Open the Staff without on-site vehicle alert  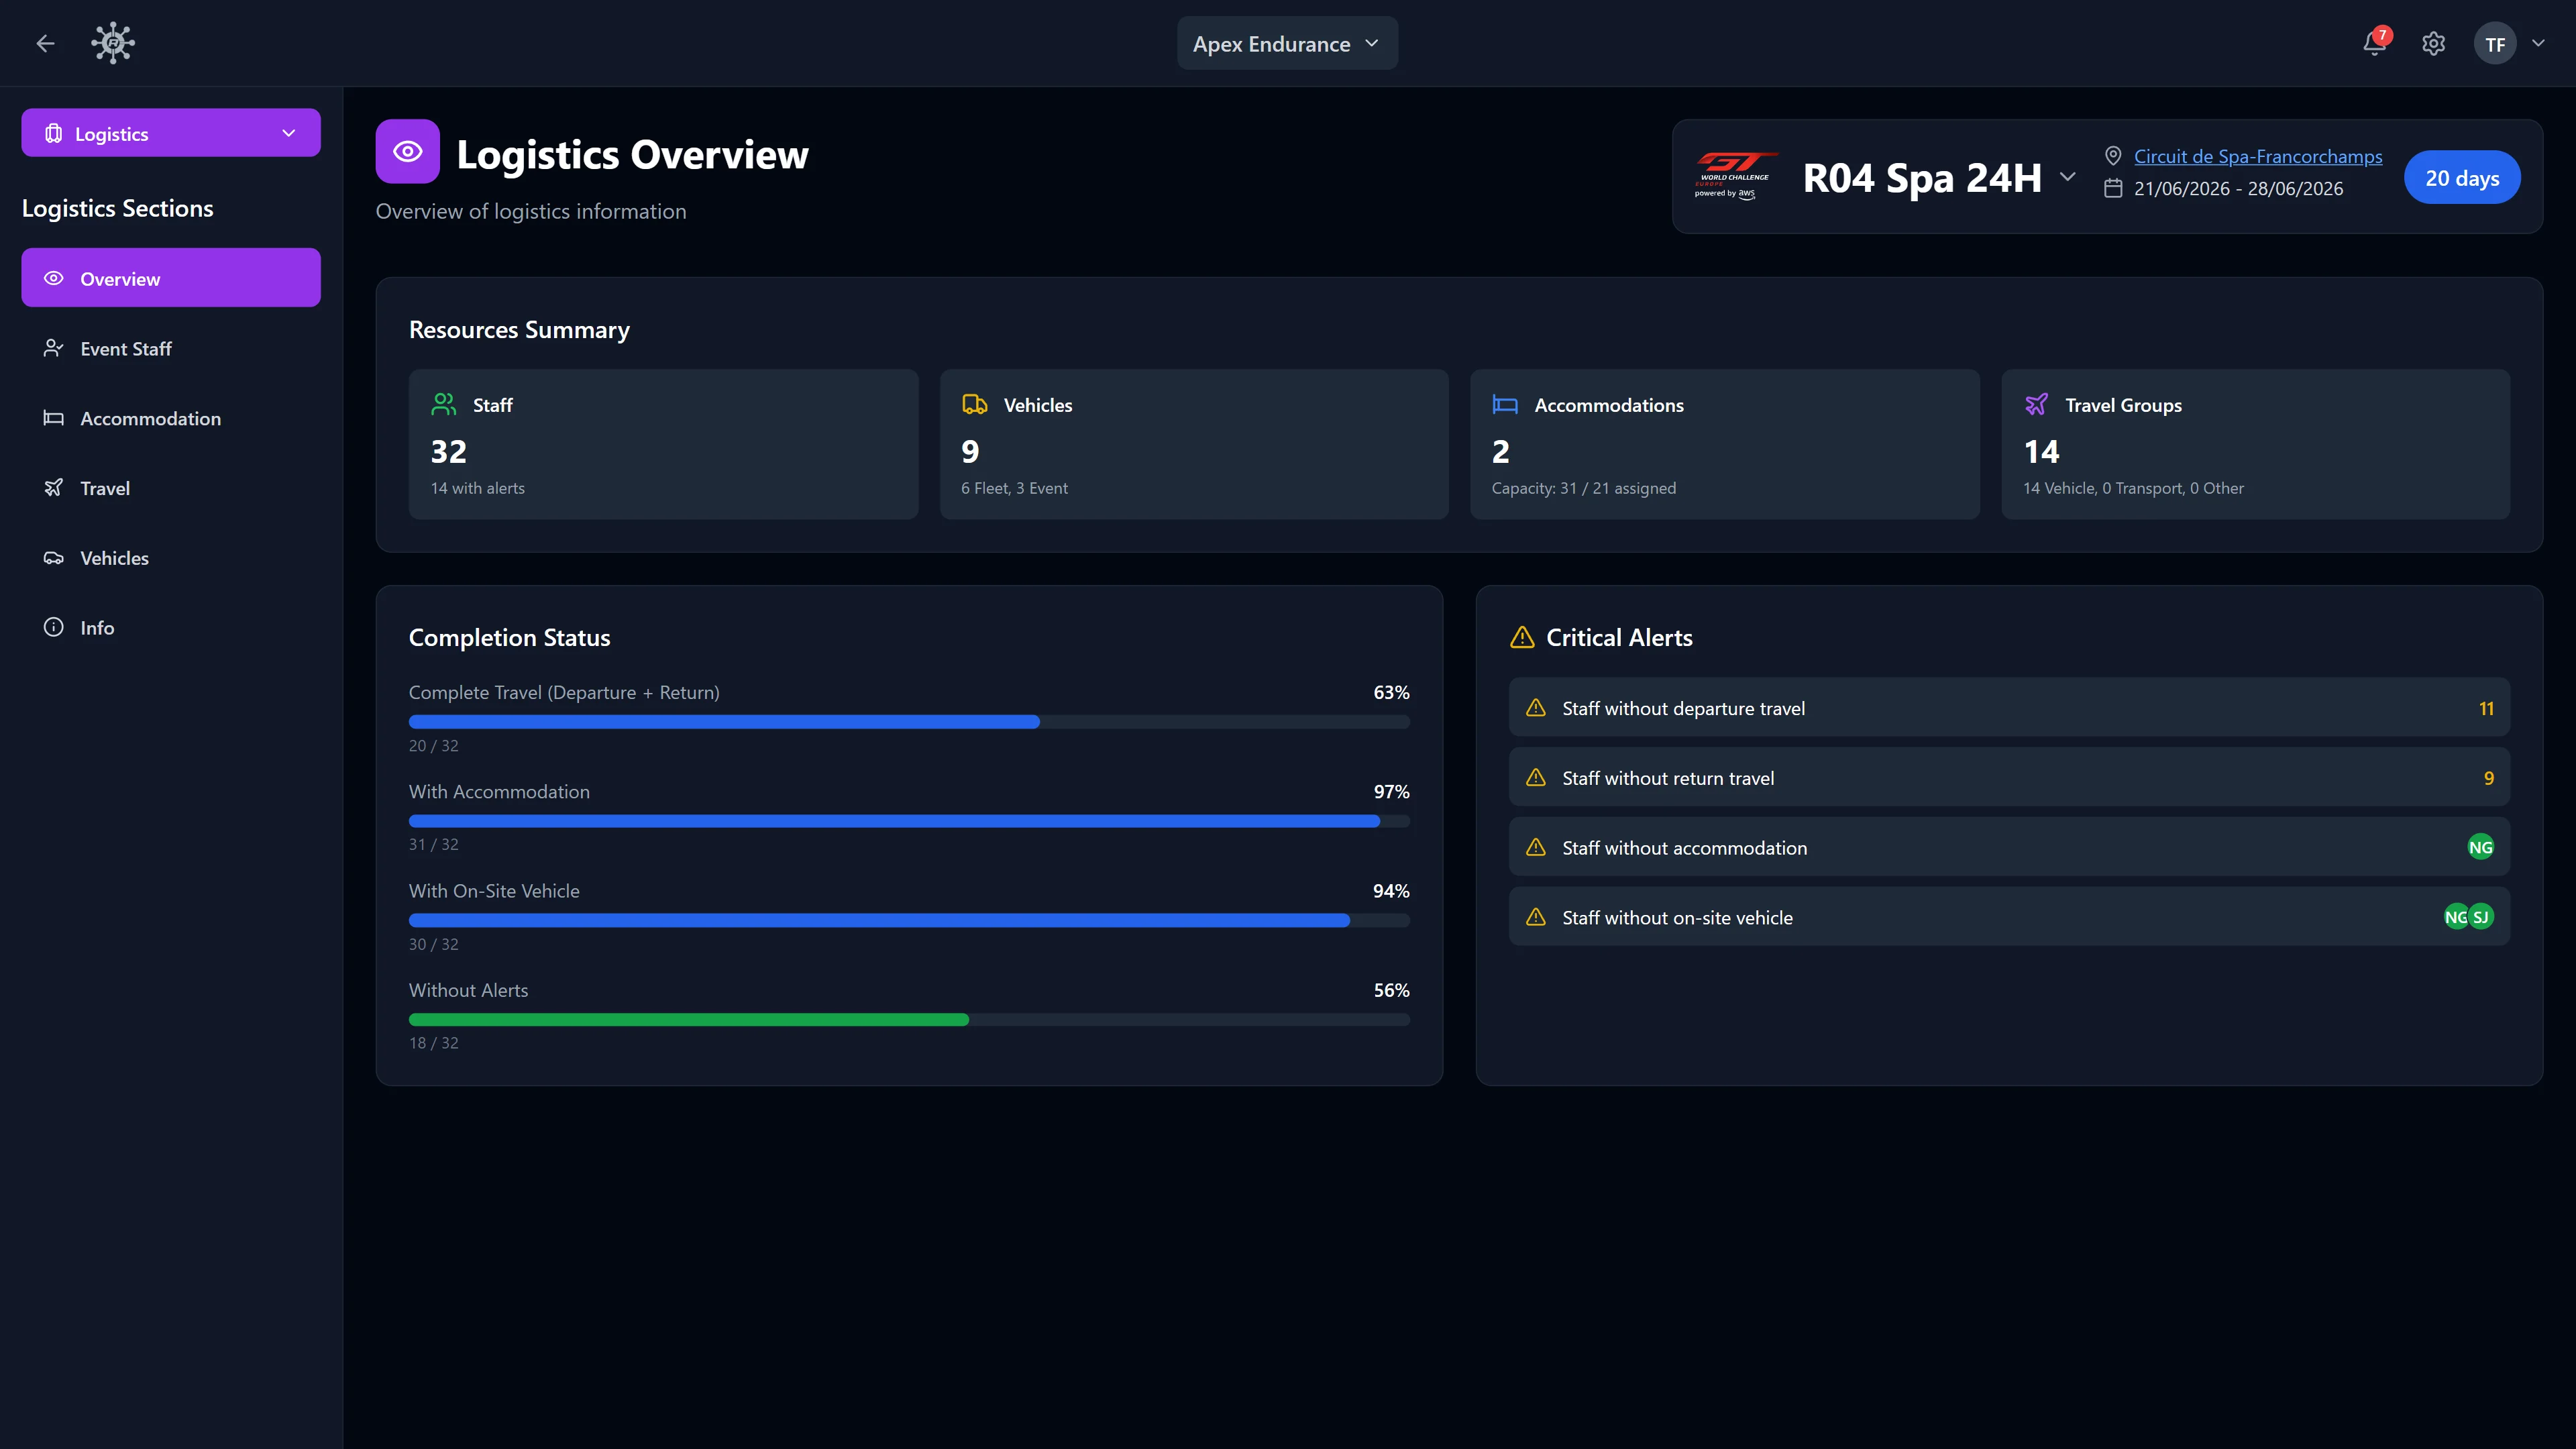click(2009, 917)
